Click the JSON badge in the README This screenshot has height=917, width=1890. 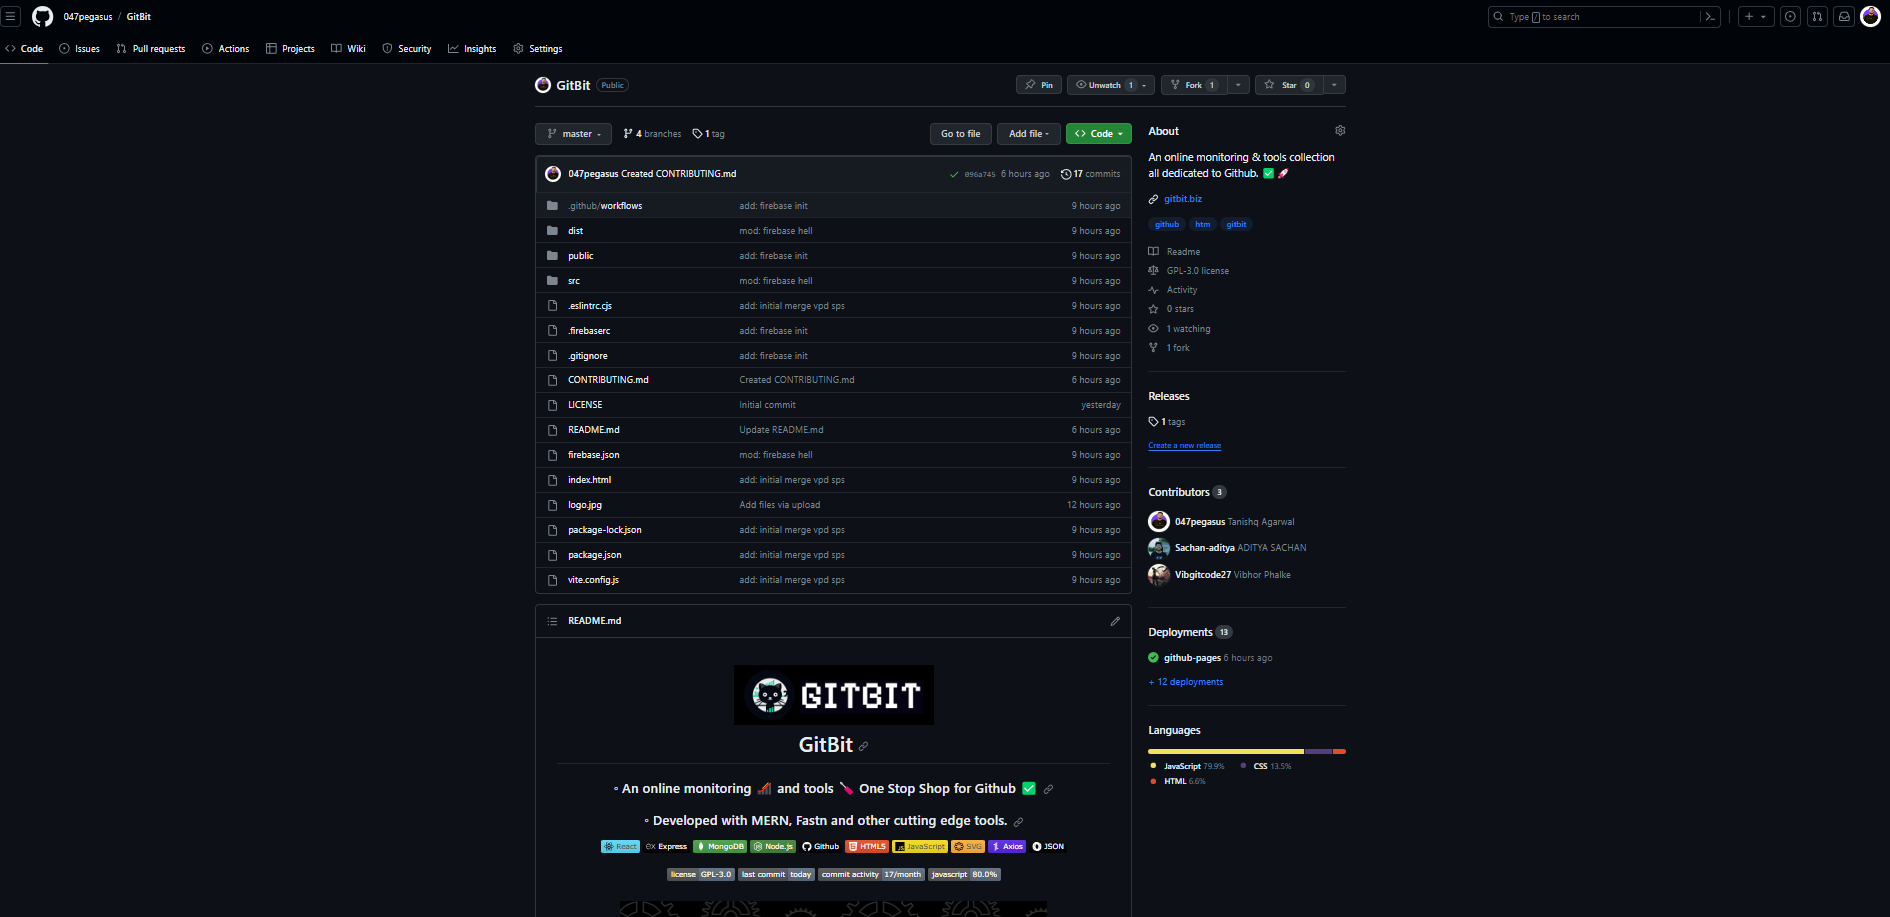1048,846
